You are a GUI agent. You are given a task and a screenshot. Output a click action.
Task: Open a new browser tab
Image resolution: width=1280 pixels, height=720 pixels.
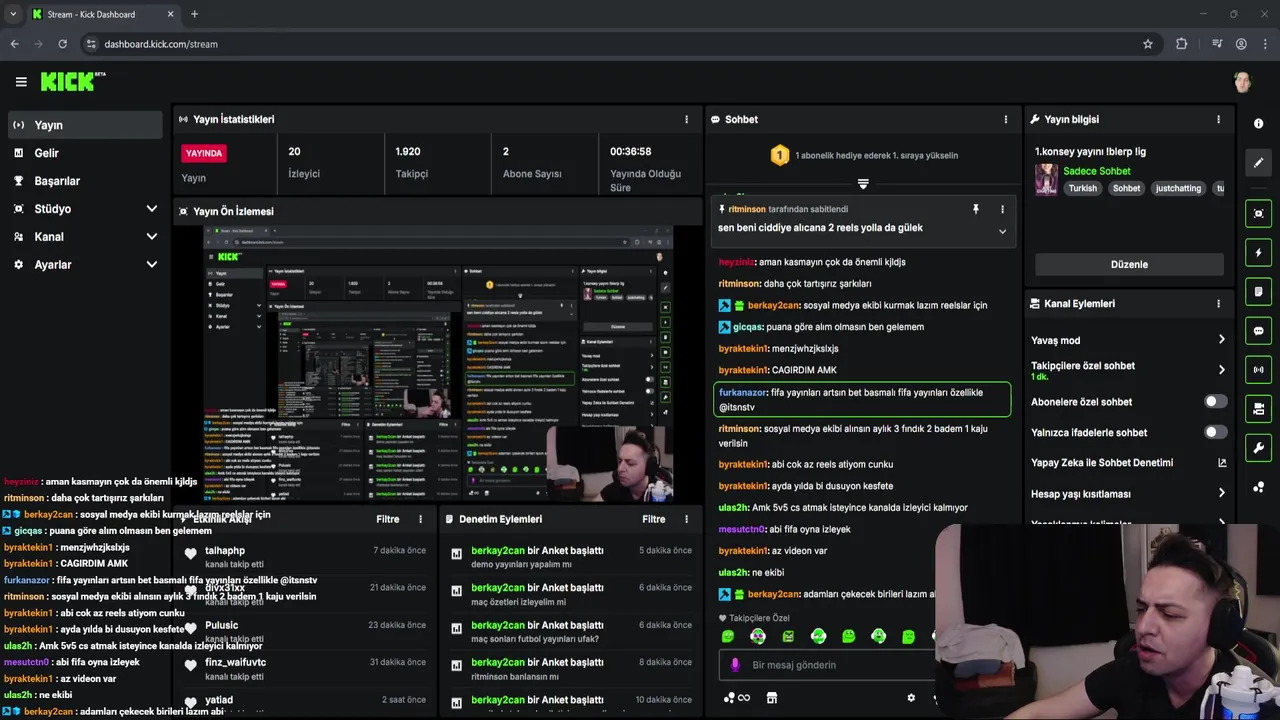(x=194, y=14)
